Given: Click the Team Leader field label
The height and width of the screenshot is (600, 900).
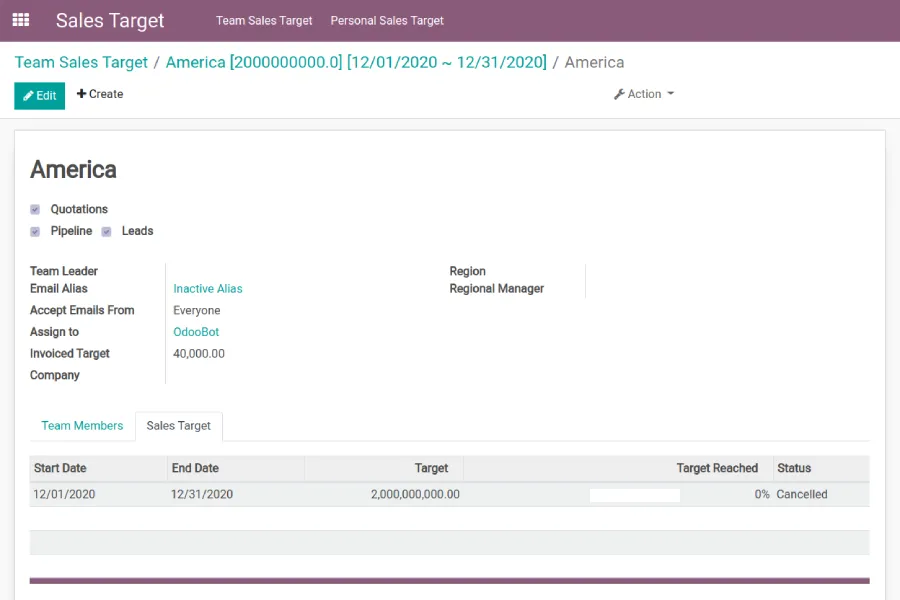Looking at the screenshot, I should point(64,271).
